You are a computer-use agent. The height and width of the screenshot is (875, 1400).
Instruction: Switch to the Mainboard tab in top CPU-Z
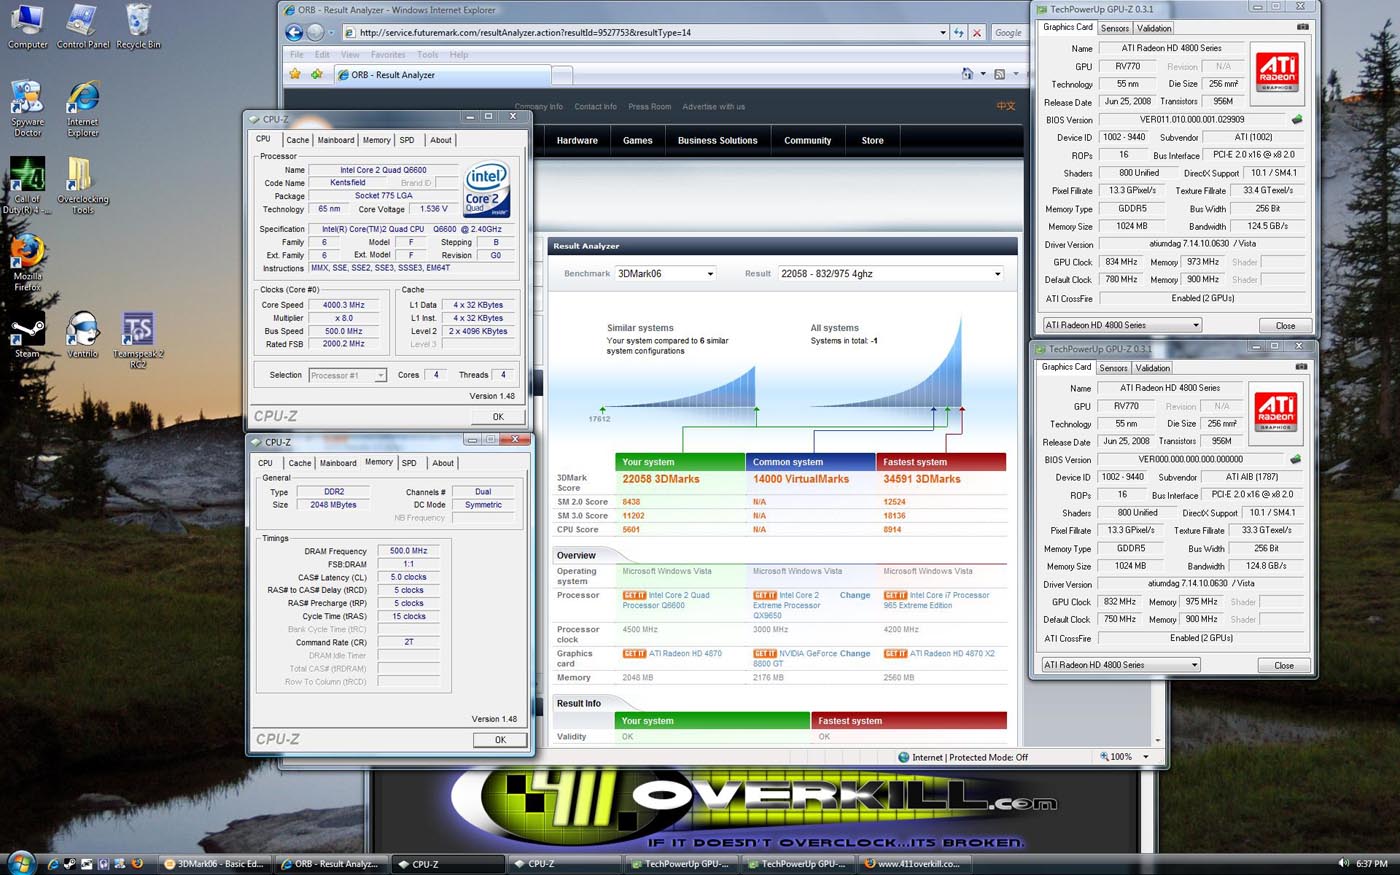[x=336, y=140]
